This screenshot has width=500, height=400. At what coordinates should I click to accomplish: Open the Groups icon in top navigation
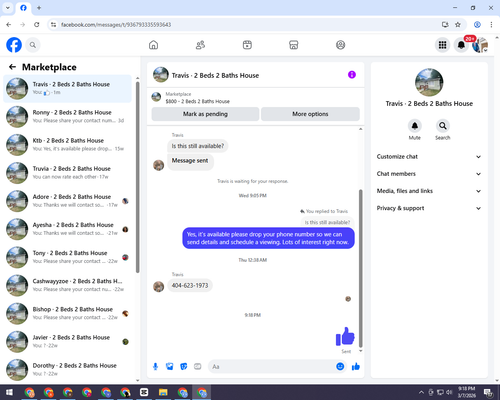tap(340, 45)
